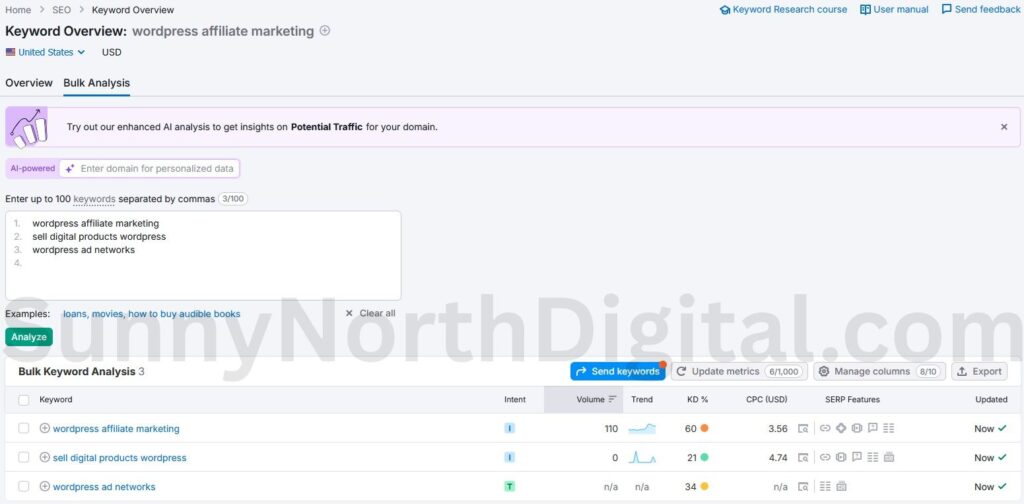Click volume value 110
Image resolution: width=1024 pixels, height=504 pixels.
point(611,429)
